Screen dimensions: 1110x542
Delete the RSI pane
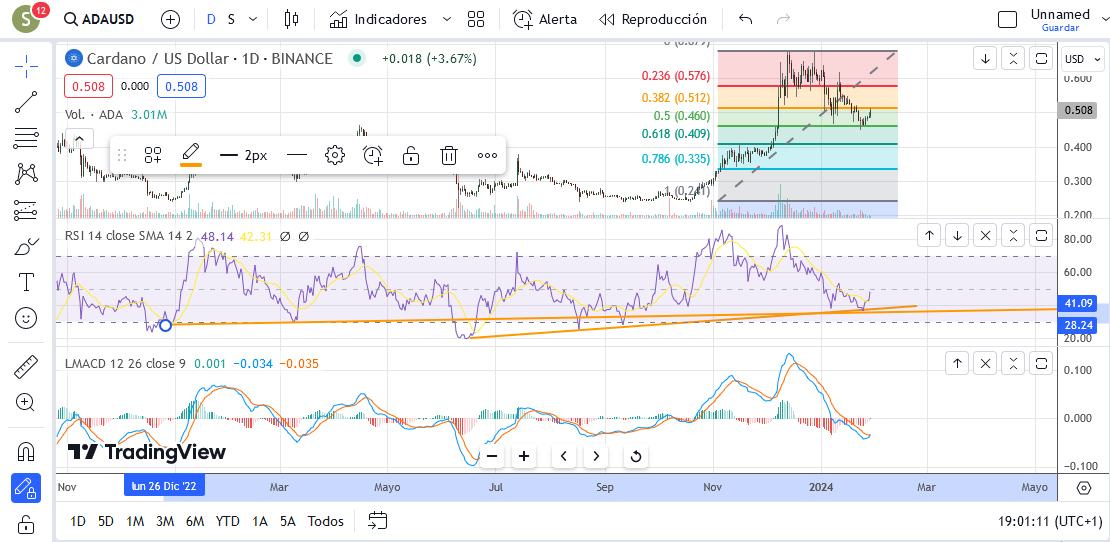click(986, 235)
